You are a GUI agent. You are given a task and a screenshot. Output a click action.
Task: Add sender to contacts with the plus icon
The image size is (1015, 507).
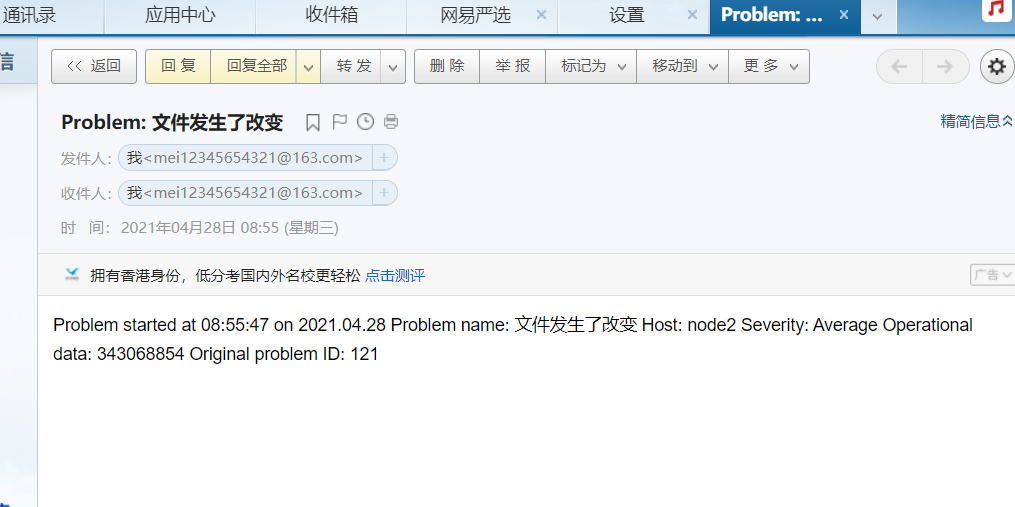(384, 157)
